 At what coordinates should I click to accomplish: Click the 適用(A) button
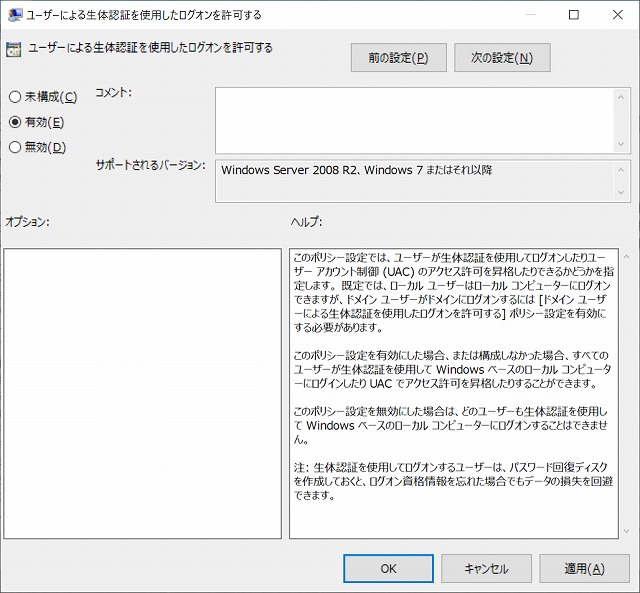point(584,568)
